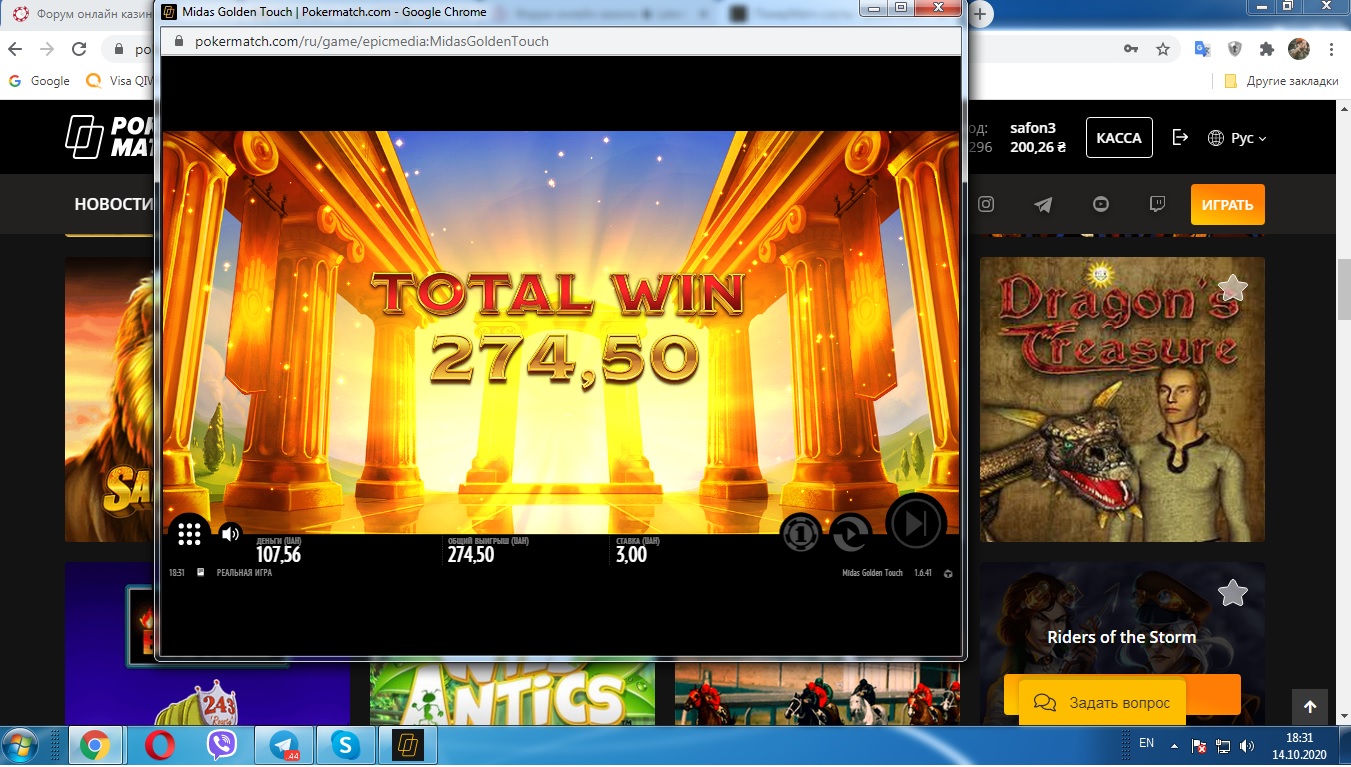Open the Instagram social link
This screenshot has width=1351, height=767.
[x=986, y=205]
